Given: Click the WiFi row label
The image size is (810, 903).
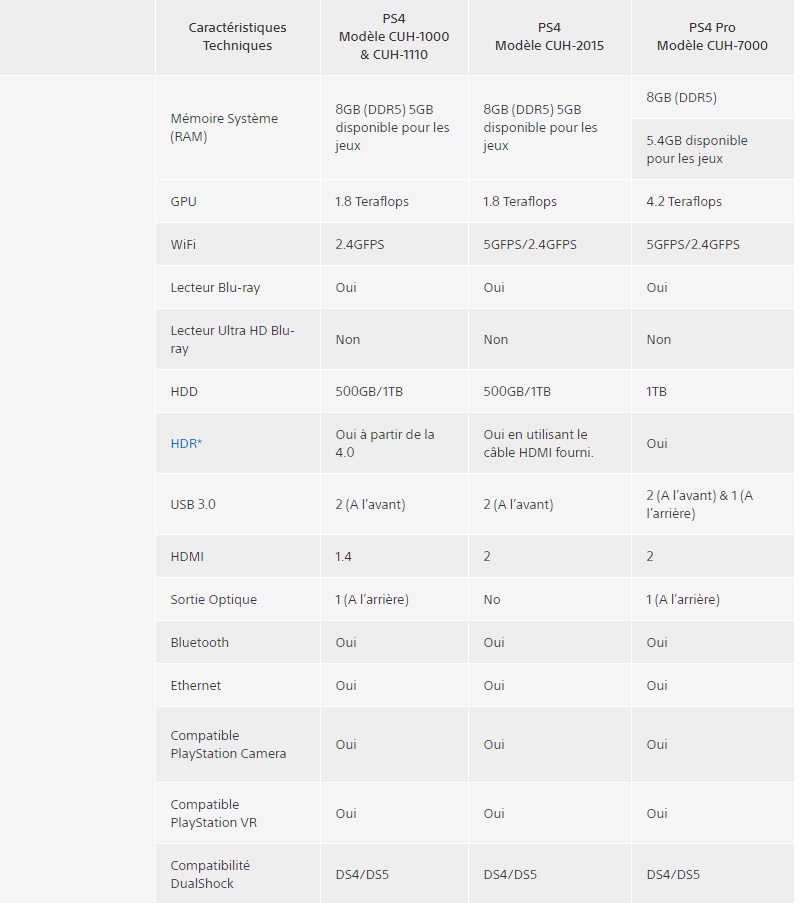Looking at the screenshot, I should click(x=184, y=244).
